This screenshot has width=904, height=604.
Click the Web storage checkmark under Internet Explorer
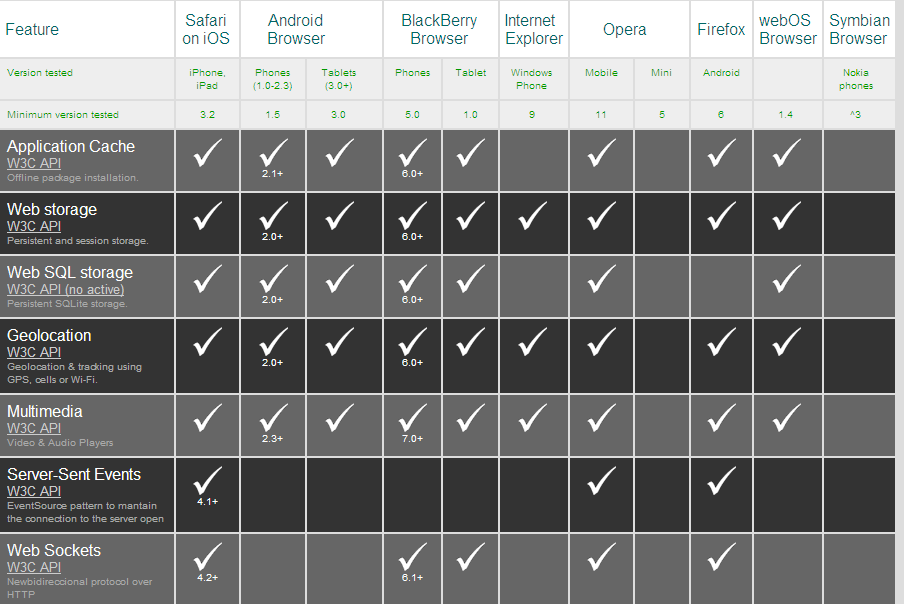coord(532,215)
